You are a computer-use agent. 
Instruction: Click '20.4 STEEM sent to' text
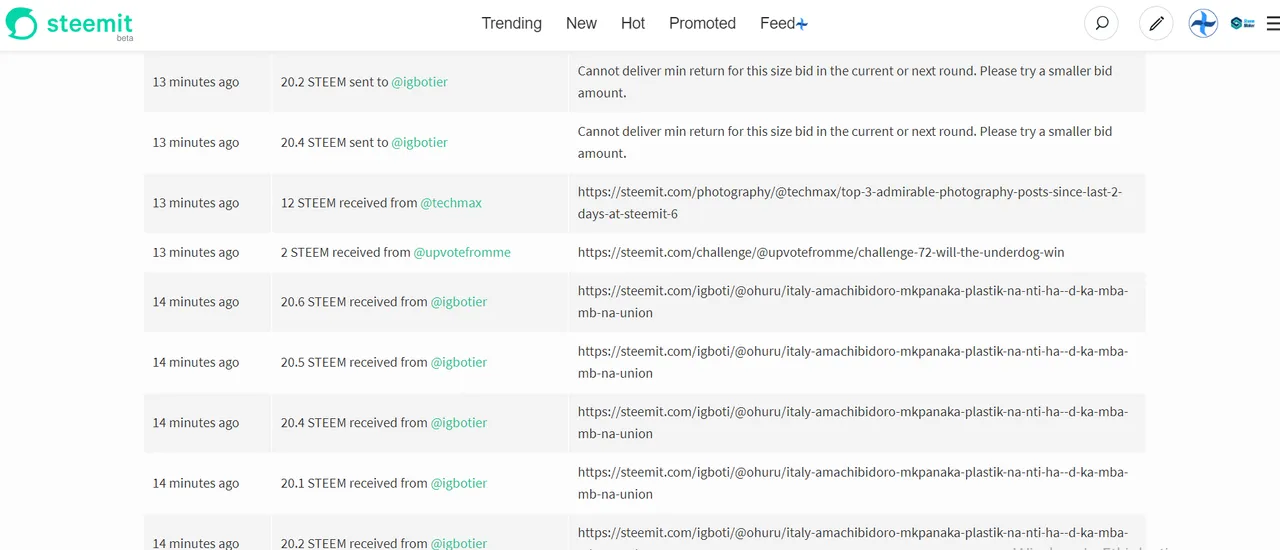point(334,142)
